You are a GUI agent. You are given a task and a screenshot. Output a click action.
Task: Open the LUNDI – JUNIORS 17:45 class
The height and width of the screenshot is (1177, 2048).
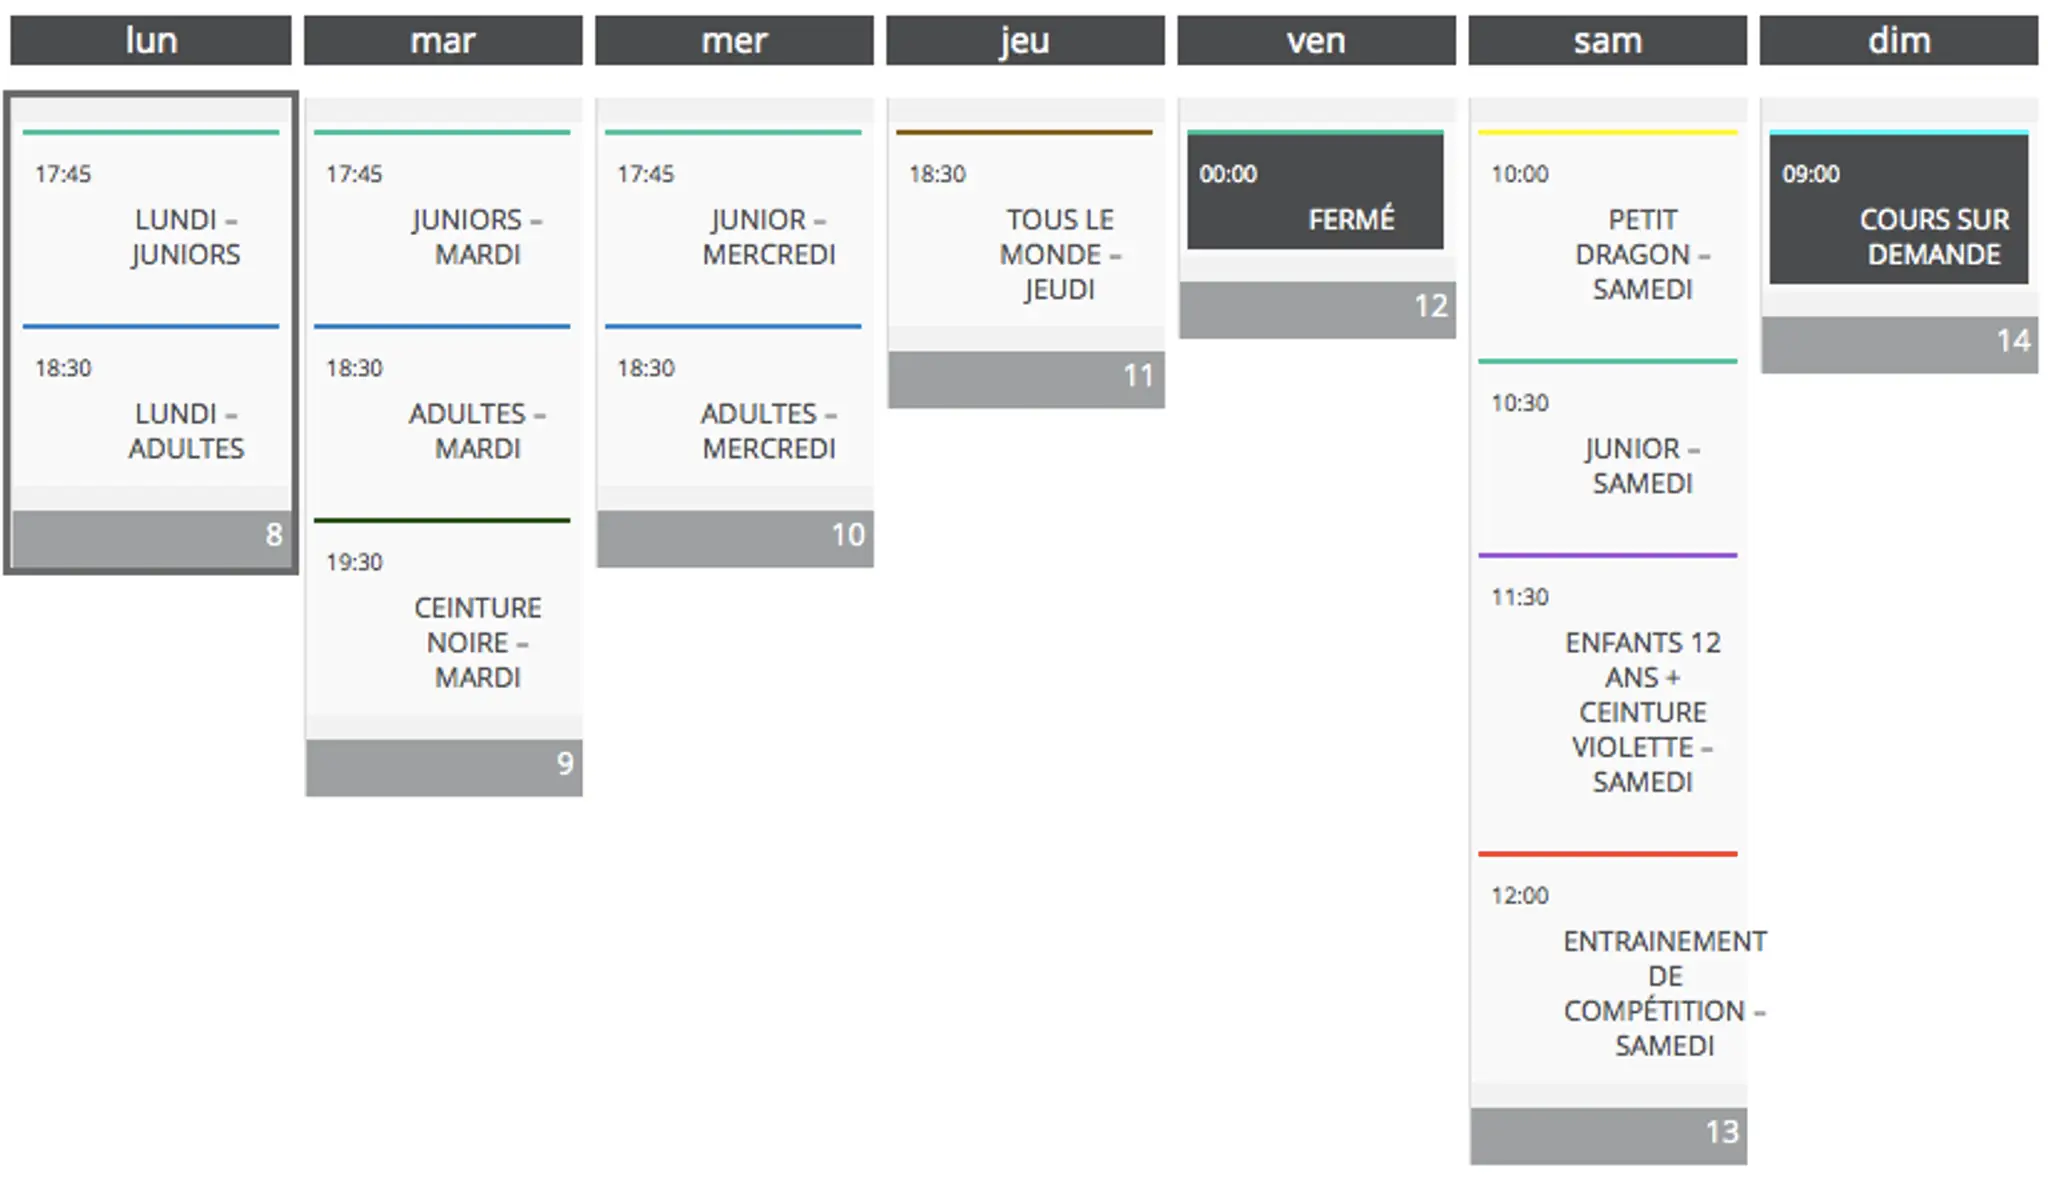[x=185, y=237]
